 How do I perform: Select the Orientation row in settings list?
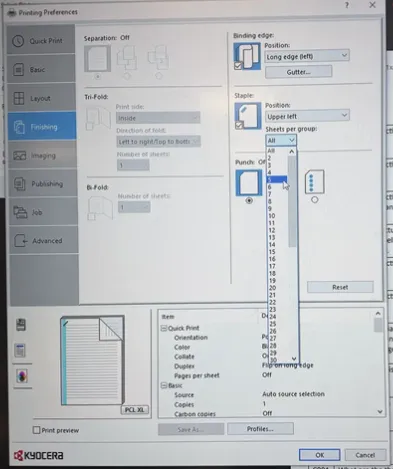266,337
